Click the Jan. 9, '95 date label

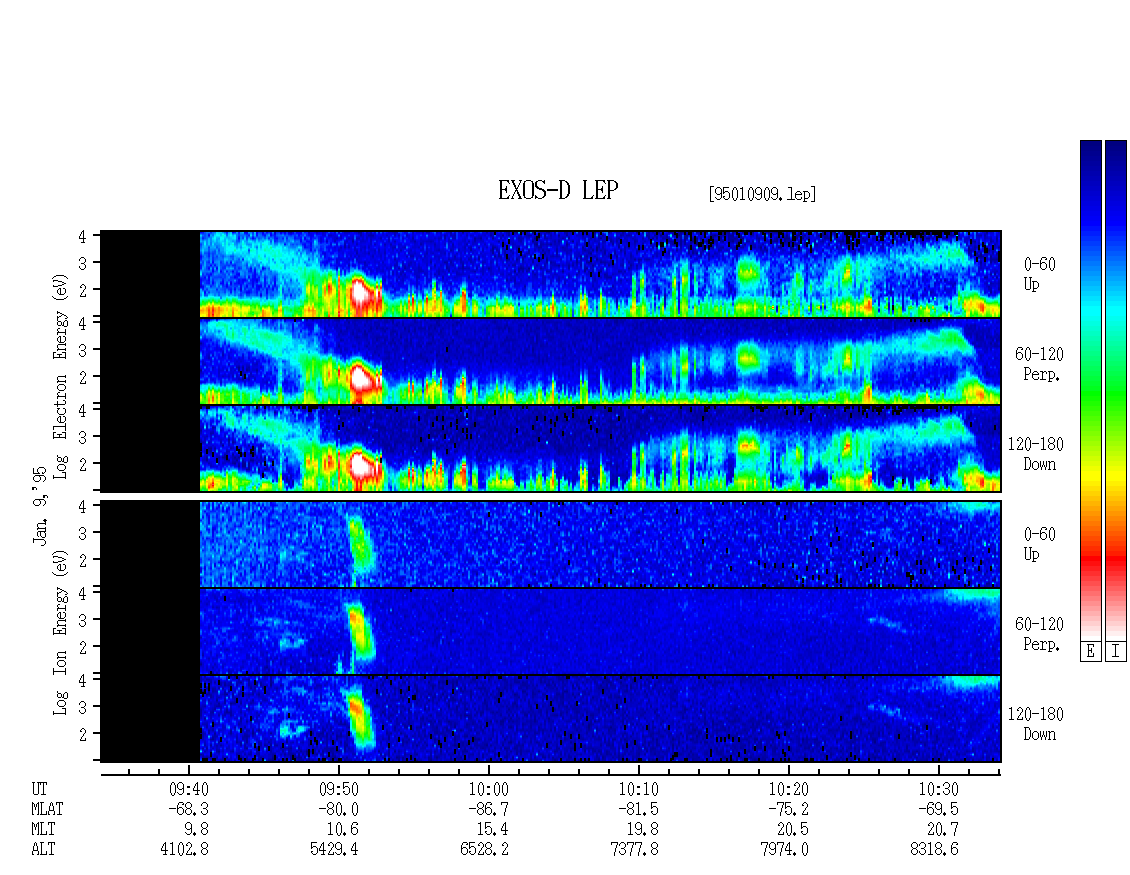[40, 505]
